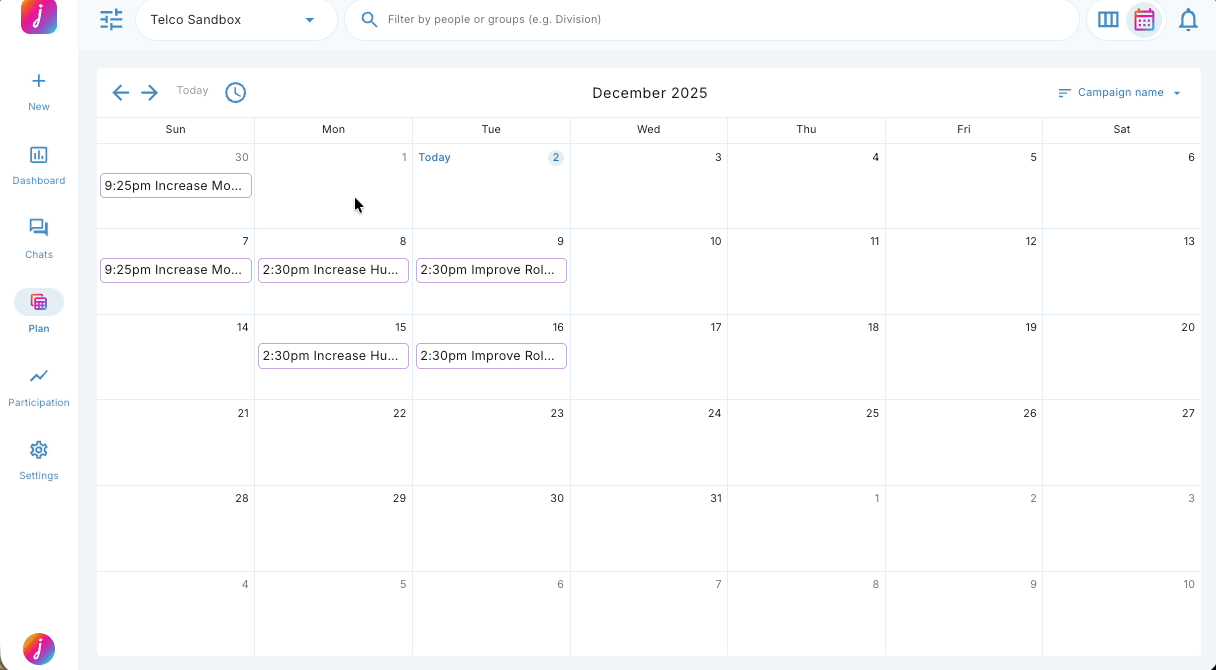Screen dimensions: 1216x670
Task: Click the New plus icon in the sidebar
Action: point(38,81)
